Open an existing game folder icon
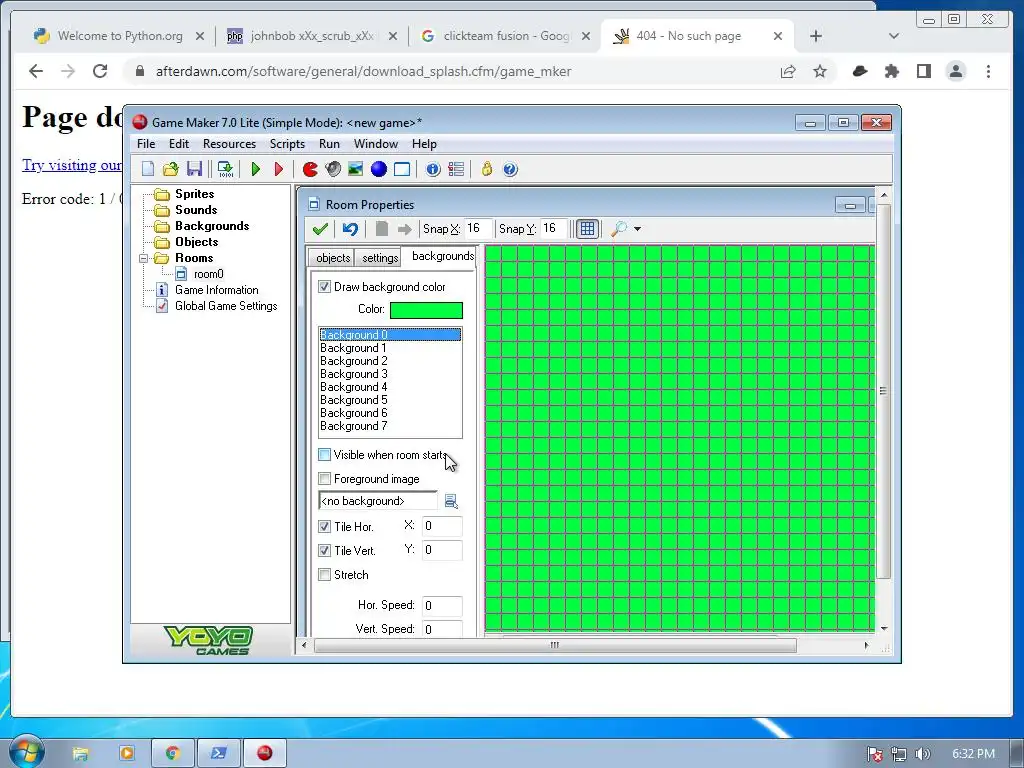This screenshot has width=1024, height=768. [x=170, y=169]
